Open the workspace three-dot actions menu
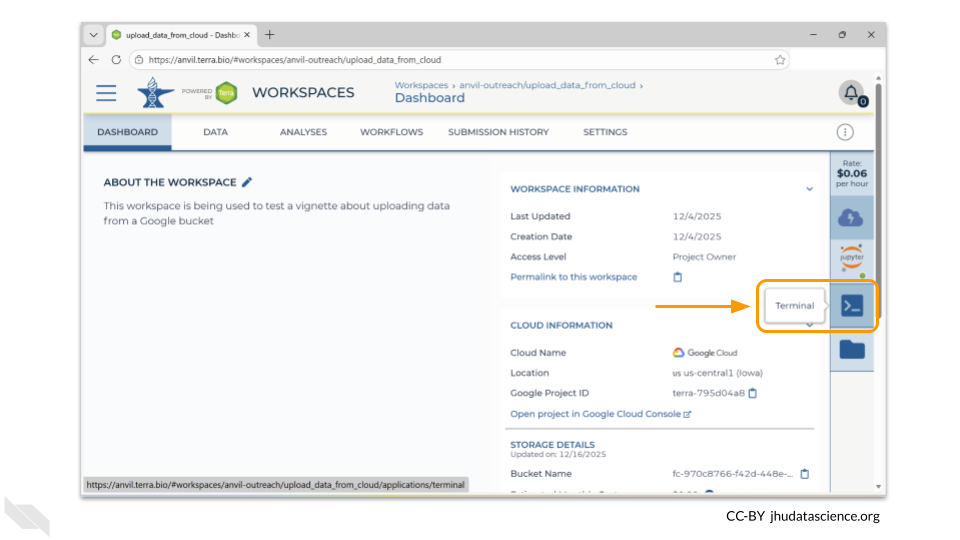Screen dimensions: 960x540 (x=845, y=132)
